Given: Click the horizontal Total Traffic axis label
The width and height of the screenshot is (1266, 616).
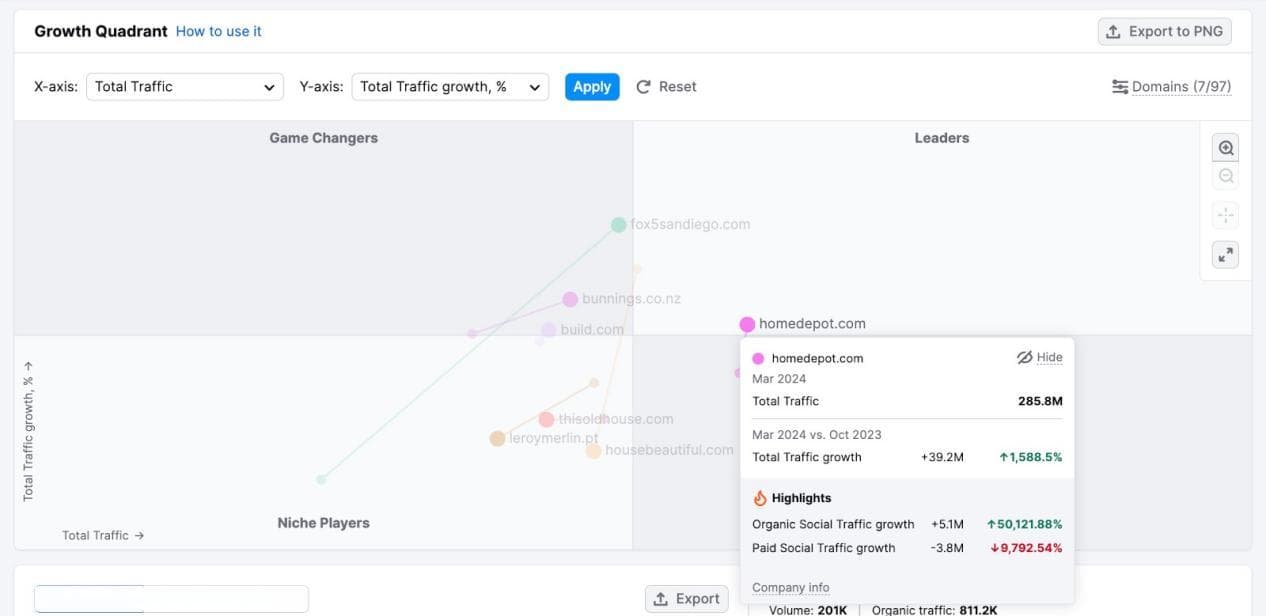Looking at the screenshot, I should pos(103,536).
